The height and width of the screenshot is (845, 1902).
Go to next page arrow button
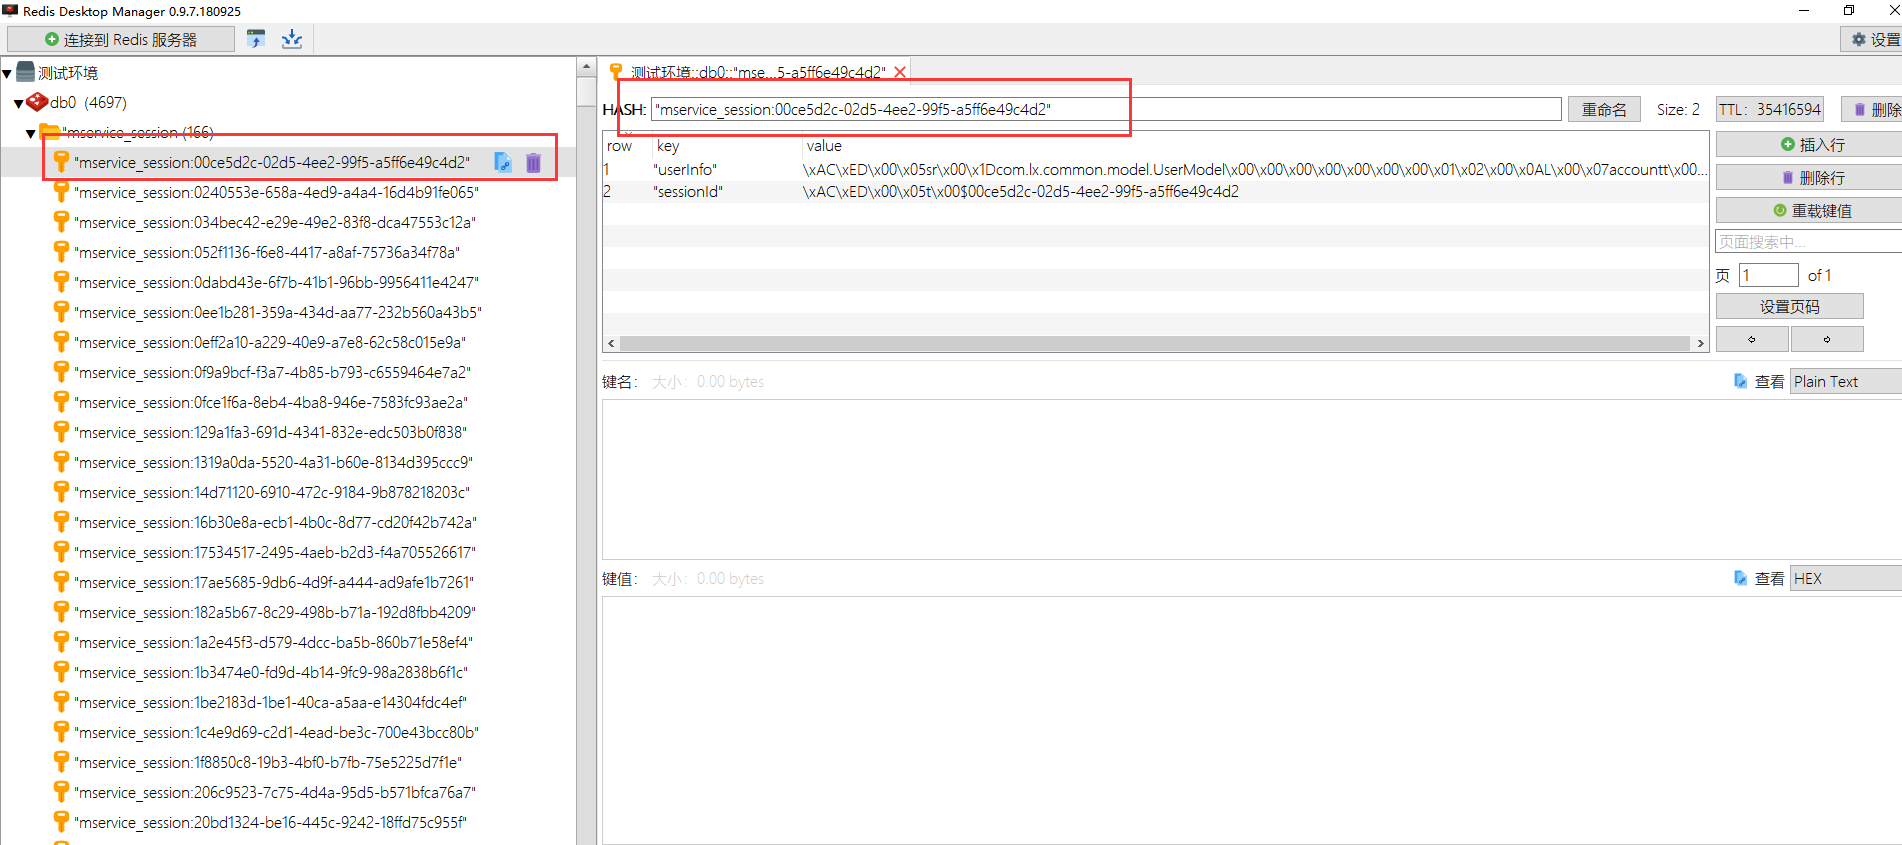click(x=1827, y=339)
